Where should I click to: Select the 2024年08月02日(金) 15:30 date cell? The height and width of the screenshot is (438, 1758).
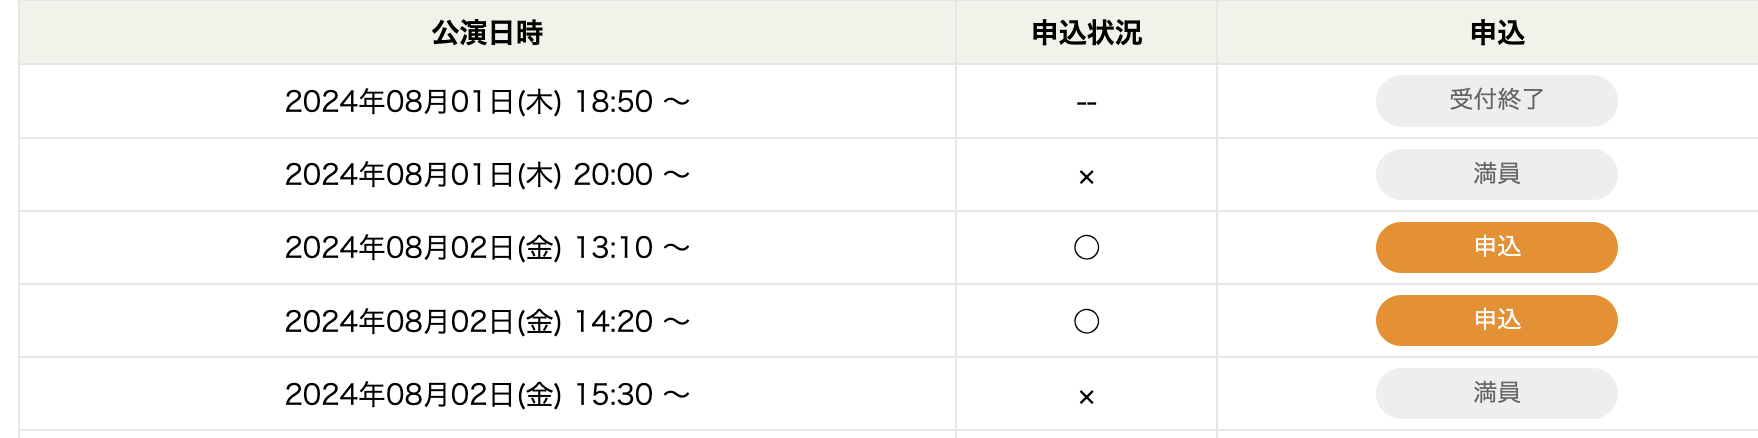tap(487, 394)
